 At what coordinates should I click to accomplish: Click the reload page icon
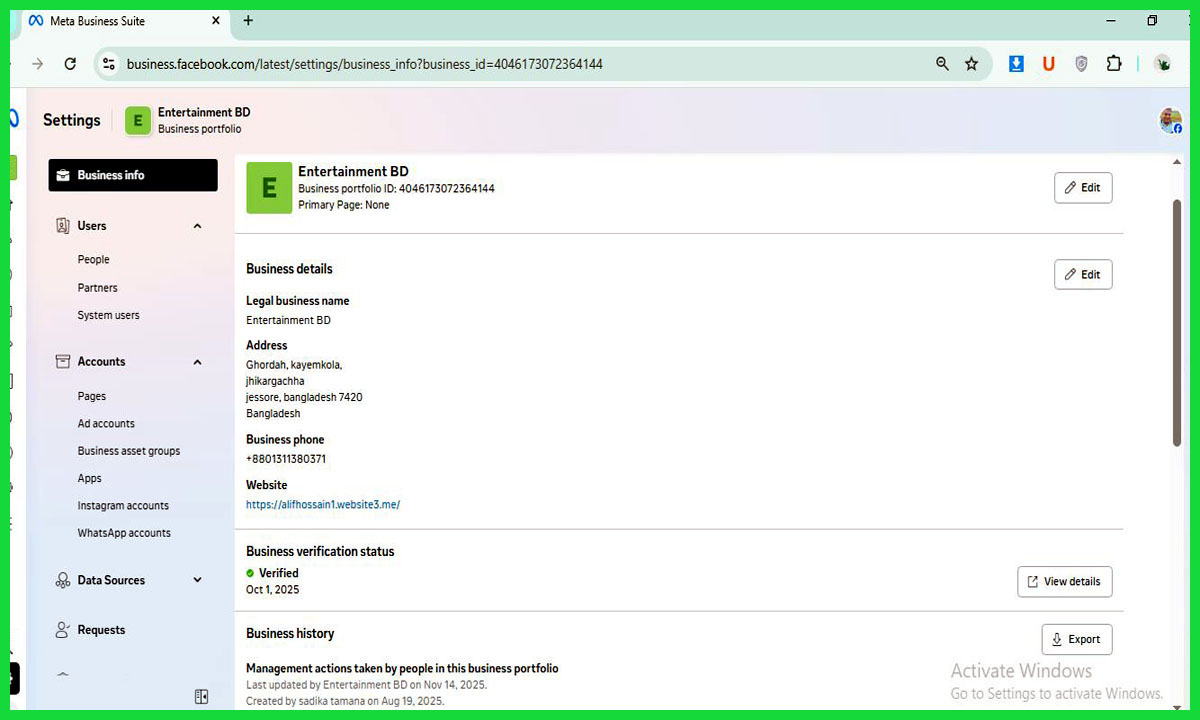[70, 64]
